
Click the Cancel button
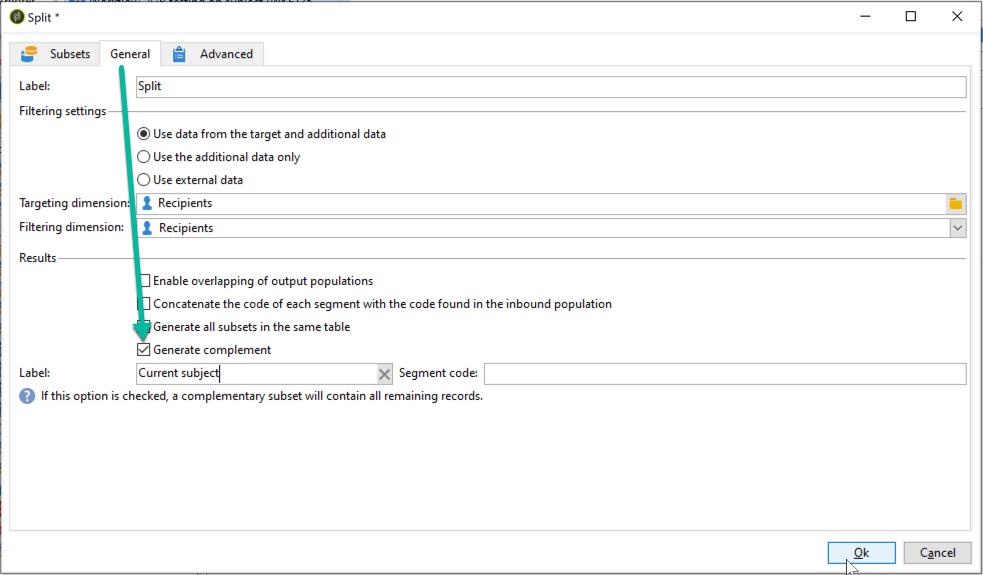coord(937,553)
